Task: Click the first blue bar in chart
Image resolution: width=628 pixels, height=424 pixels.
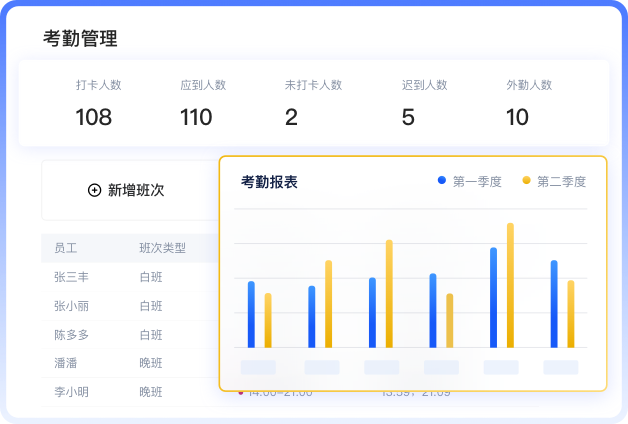Action: click(x=251, y=314)
